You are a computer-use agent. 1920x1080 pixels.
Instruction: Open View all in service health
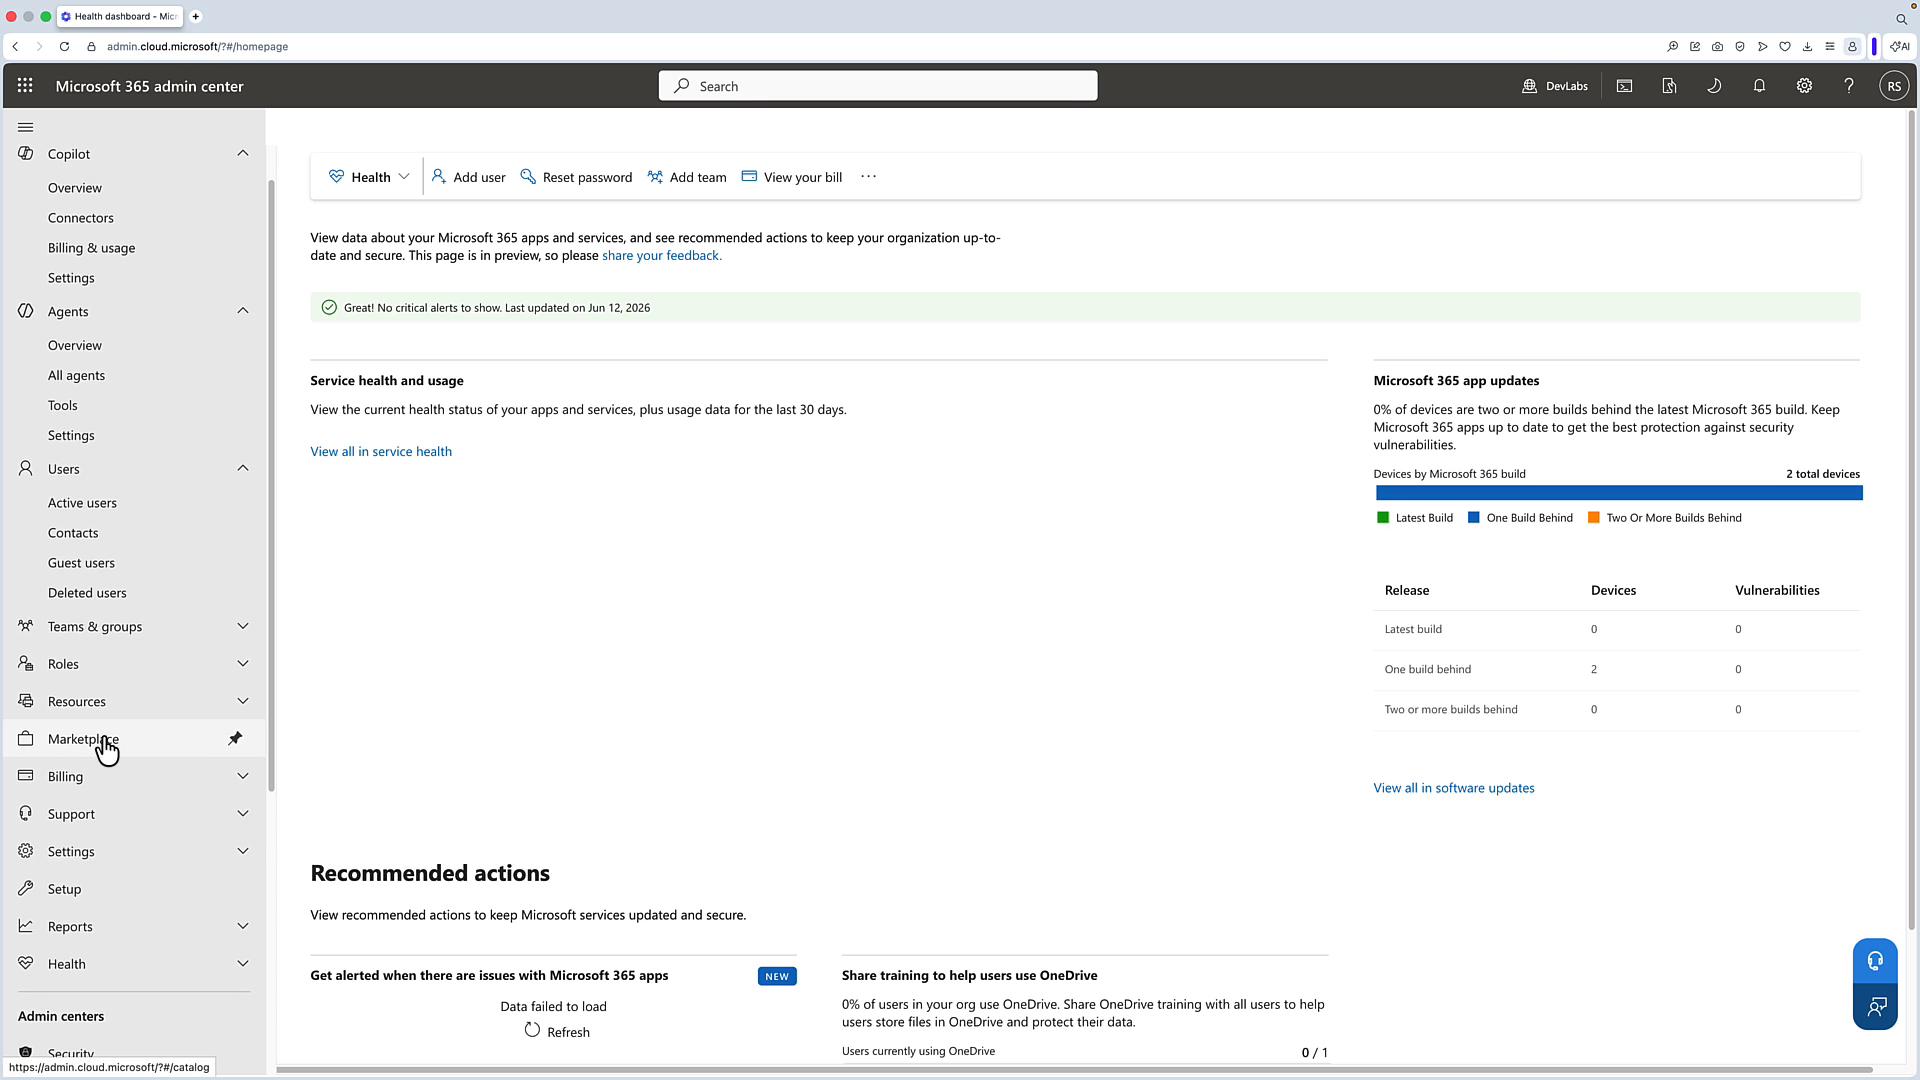click(x=381, y=452)
